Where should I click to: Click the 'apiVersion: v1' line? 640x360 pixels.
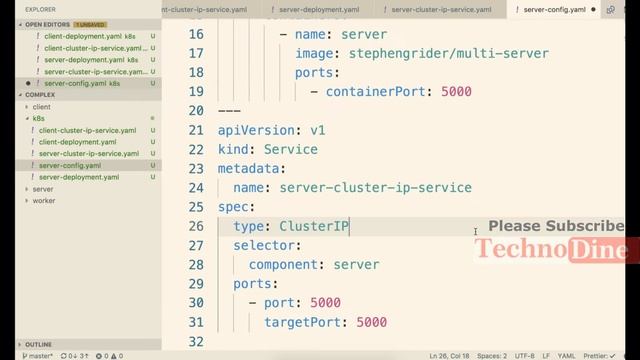point(271,130)
